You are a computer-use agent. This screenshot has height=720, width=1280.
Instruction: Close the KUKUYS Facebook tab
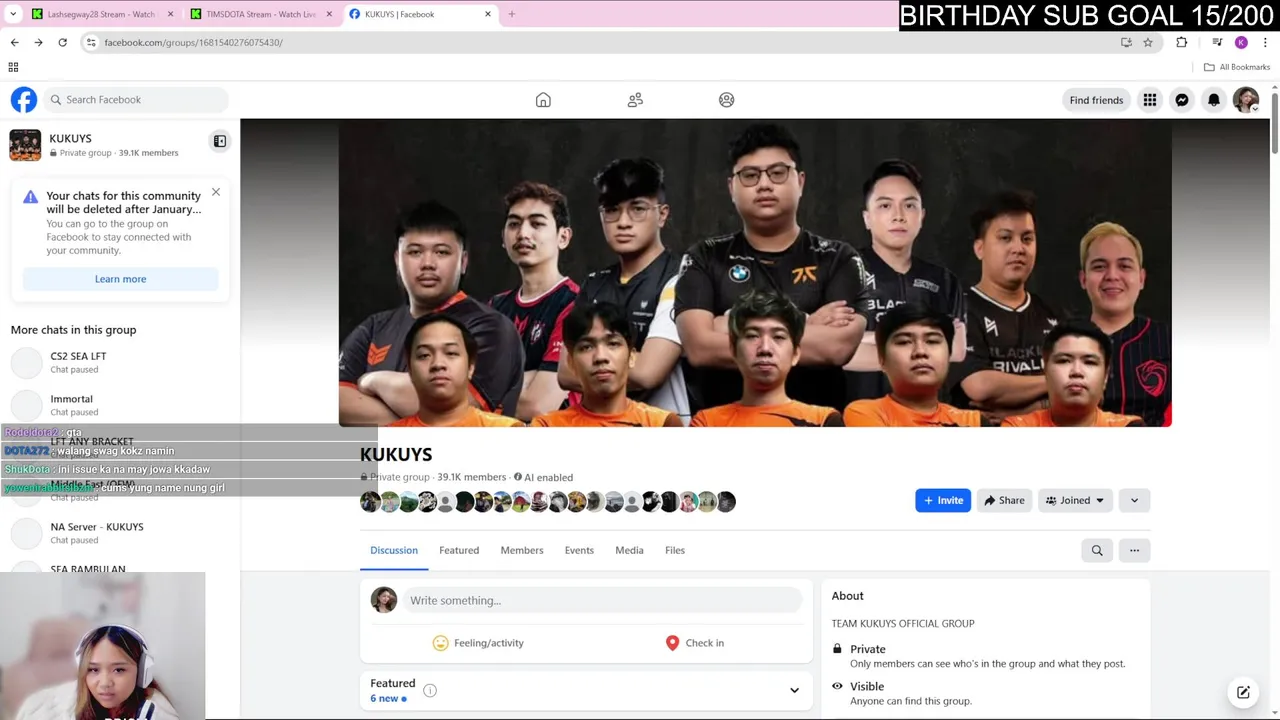pos(488,14)
